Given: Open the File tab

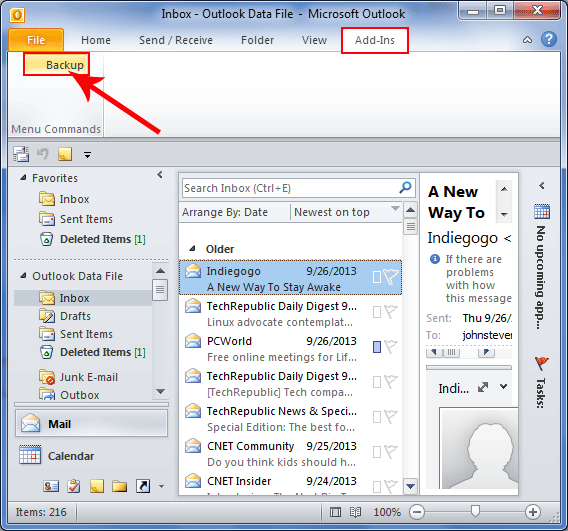Looking at the screenshot, I should coord(36,40).
